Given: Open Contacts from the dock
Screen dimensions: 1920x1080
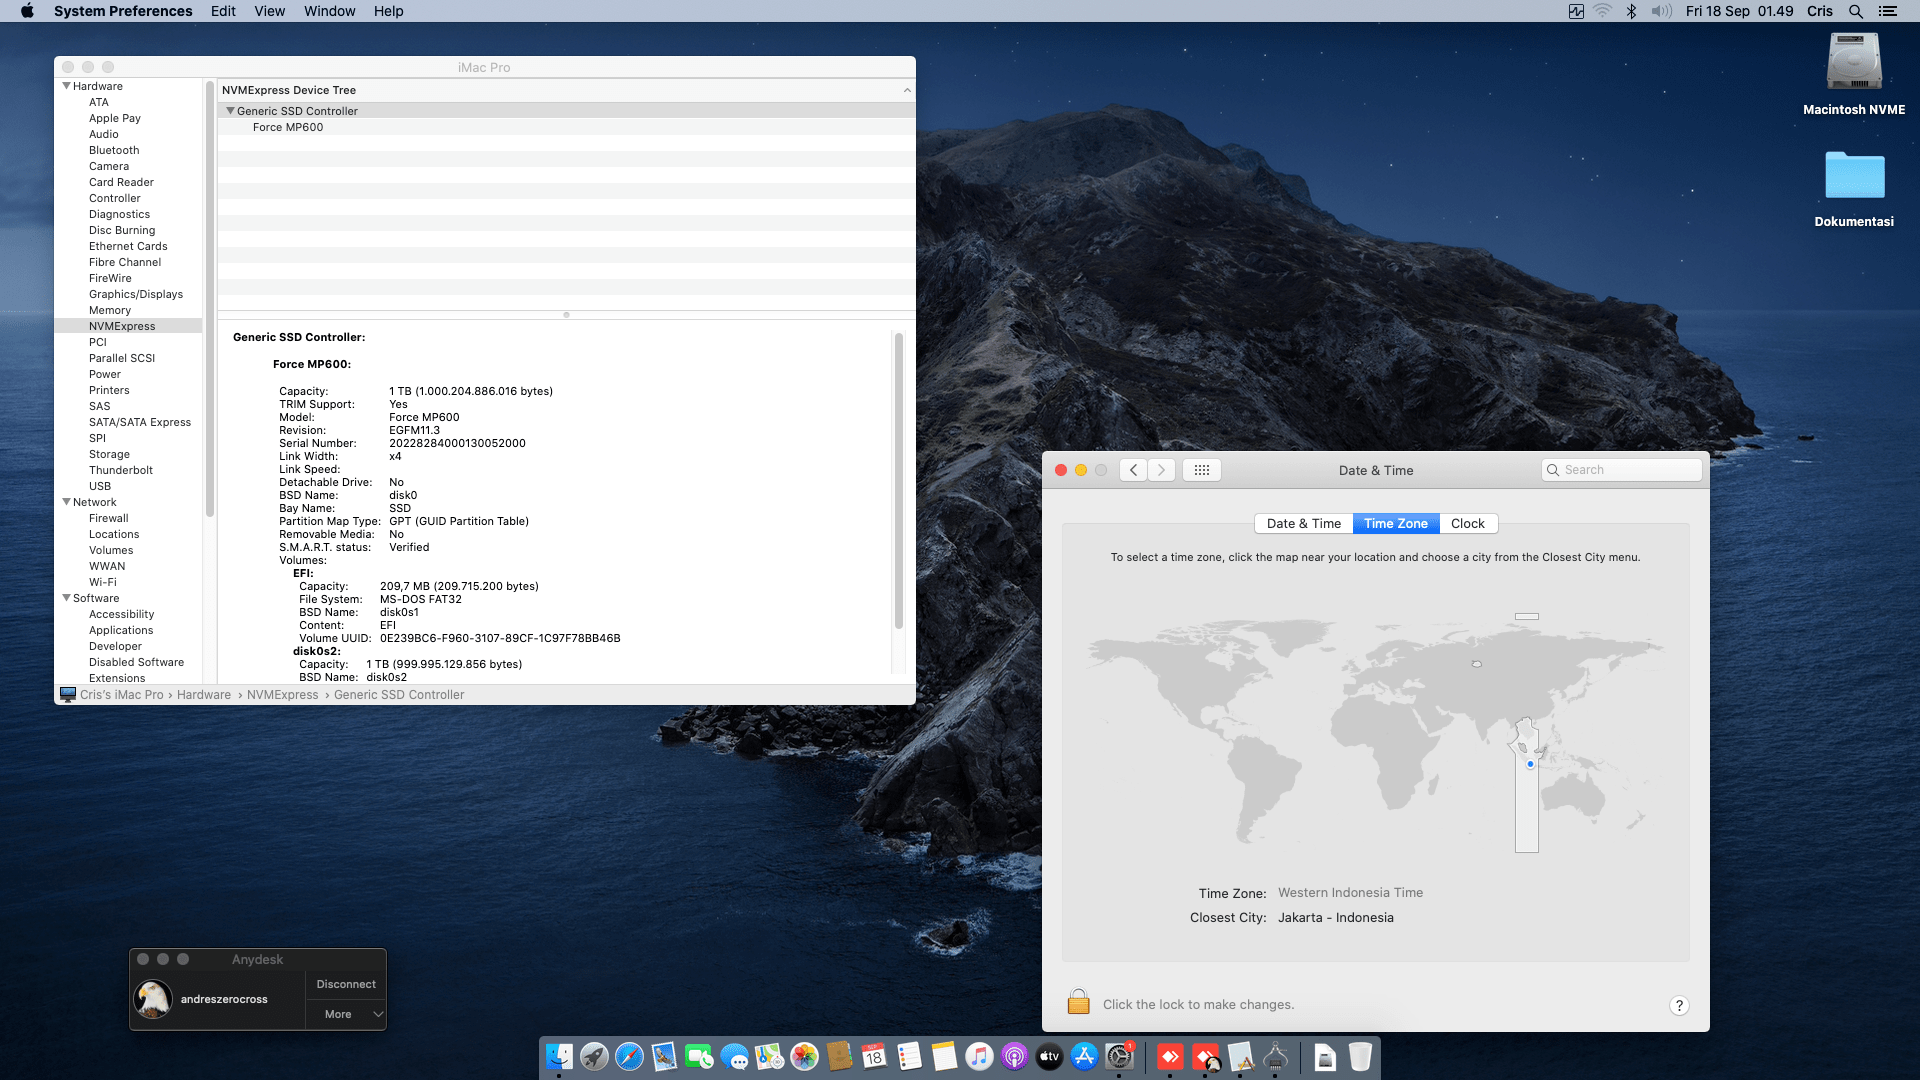Looking at the screenshot, I should [x=839, y=1056].
